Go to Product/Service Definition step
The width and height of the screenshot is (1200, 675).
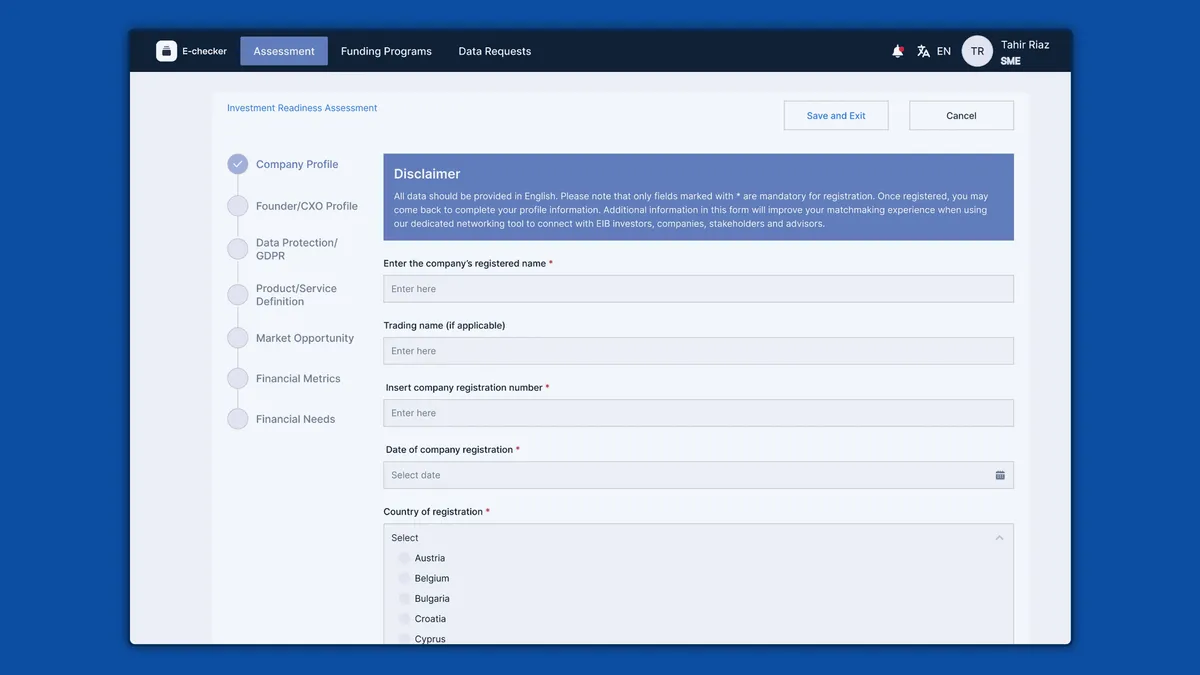click(x=296, y=295)
